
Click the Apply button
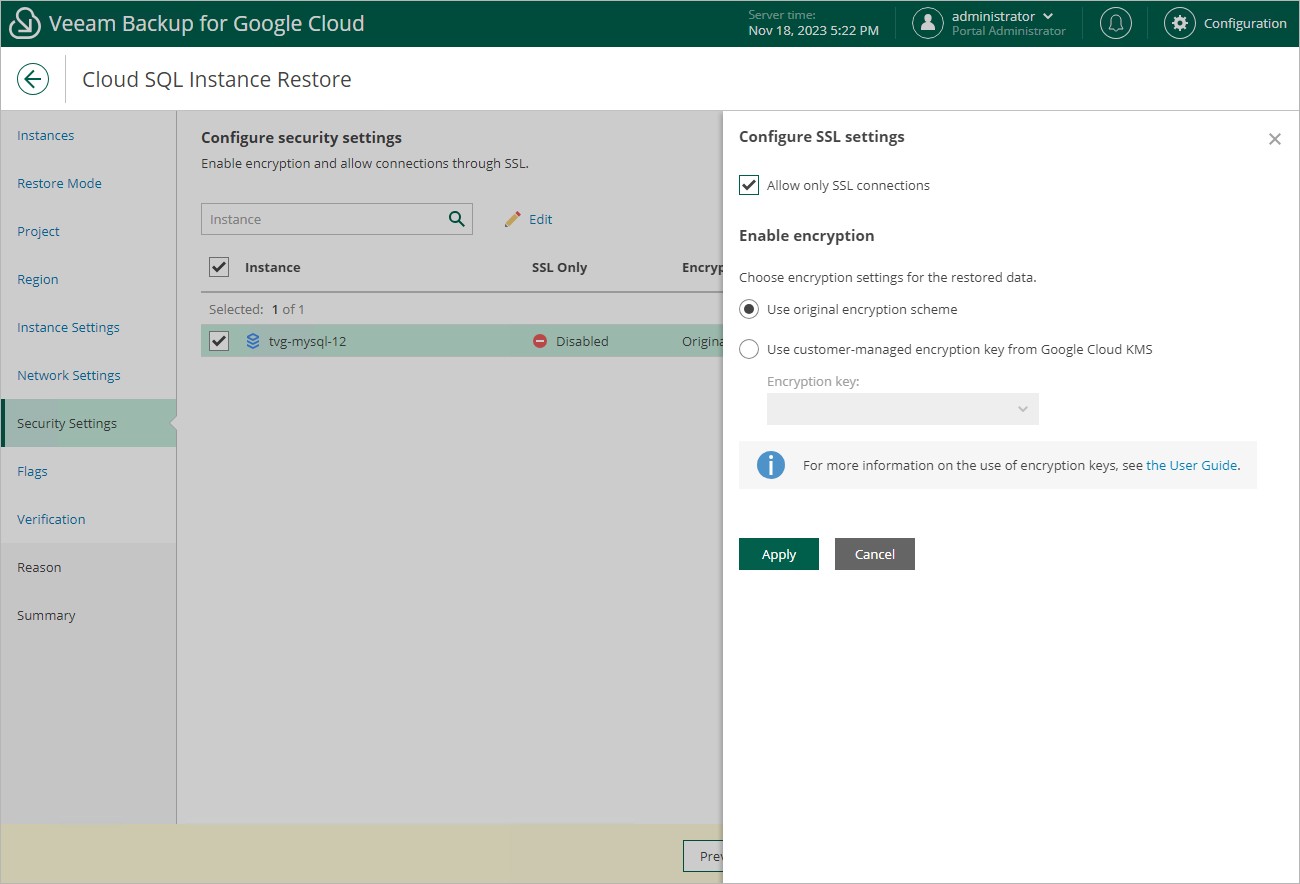tap(779, 554)
